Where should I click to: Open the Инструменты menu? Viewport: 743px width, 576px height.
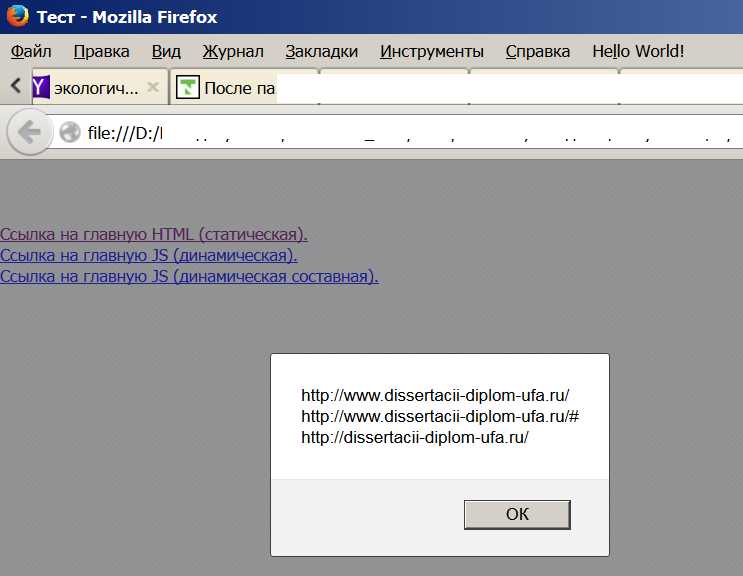pos(432,51)
